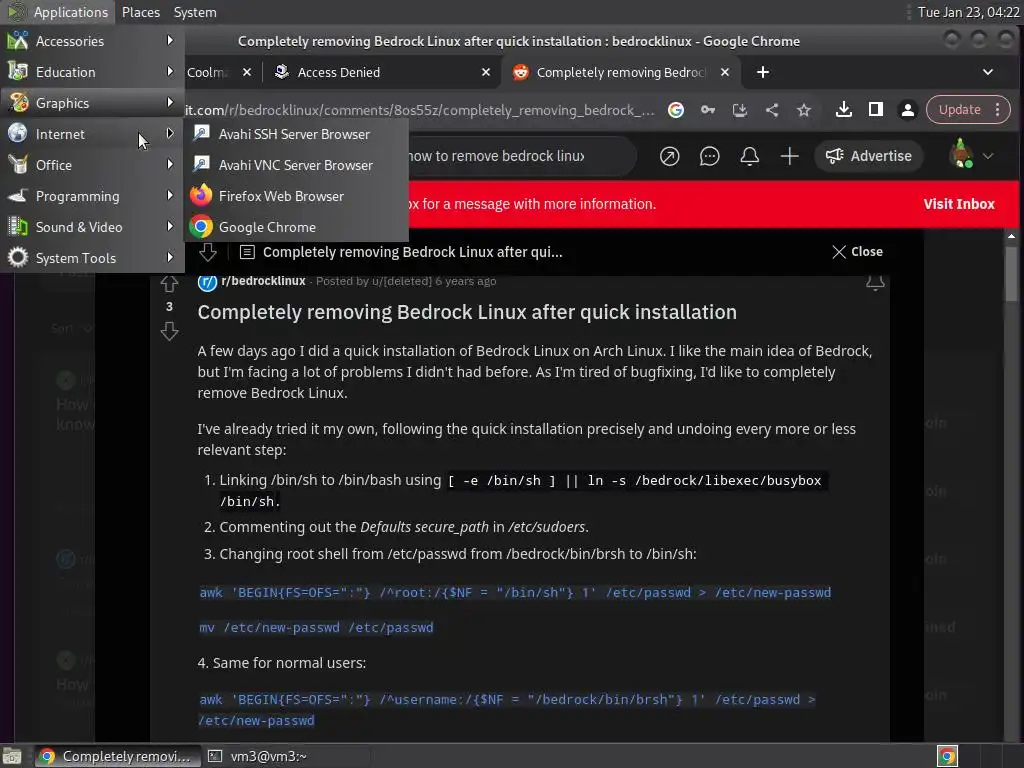The height and width of the screenshot is (768, 1024).
Task: Open Reddit chat icon
Action: tap(709, 156)
